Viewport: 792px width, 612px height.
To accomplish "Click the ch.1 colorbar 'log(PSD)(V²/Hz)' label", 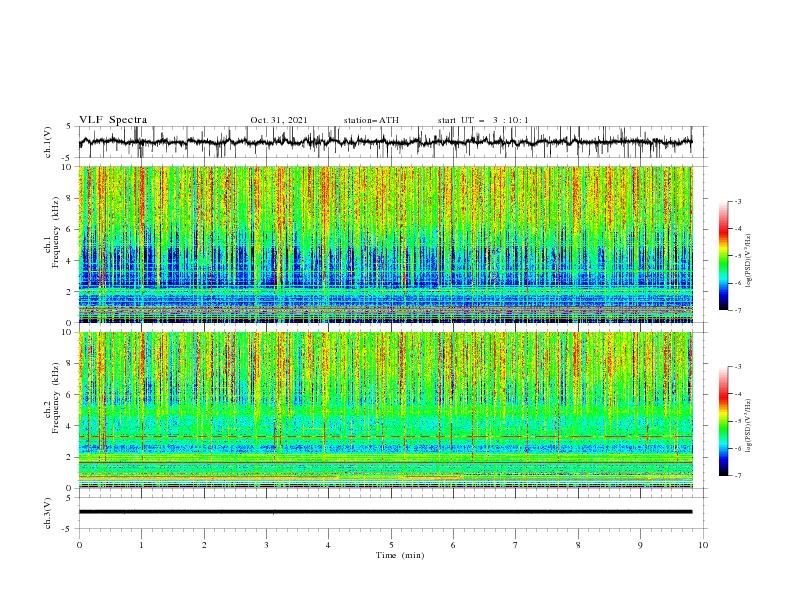I will tap(748, 261).
